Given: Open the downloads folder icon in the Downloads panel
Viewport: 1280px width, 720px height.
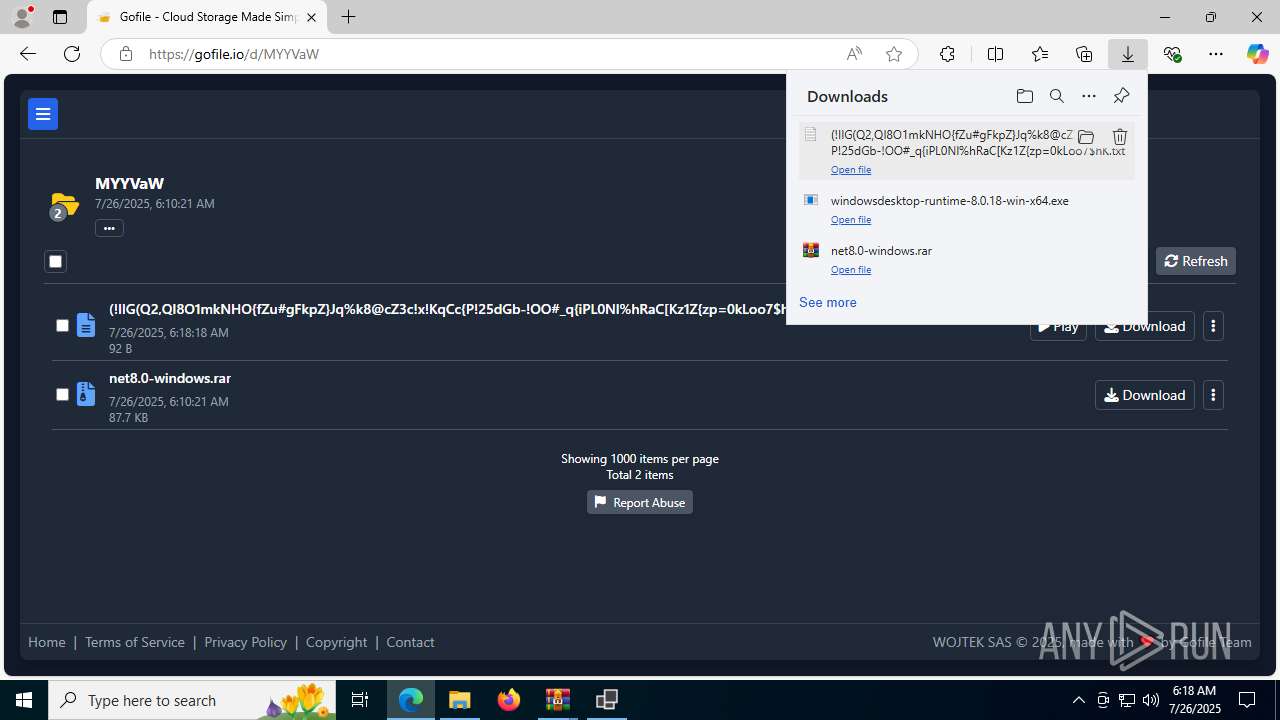Looking at the screenshot, I should click(1025, 96).
